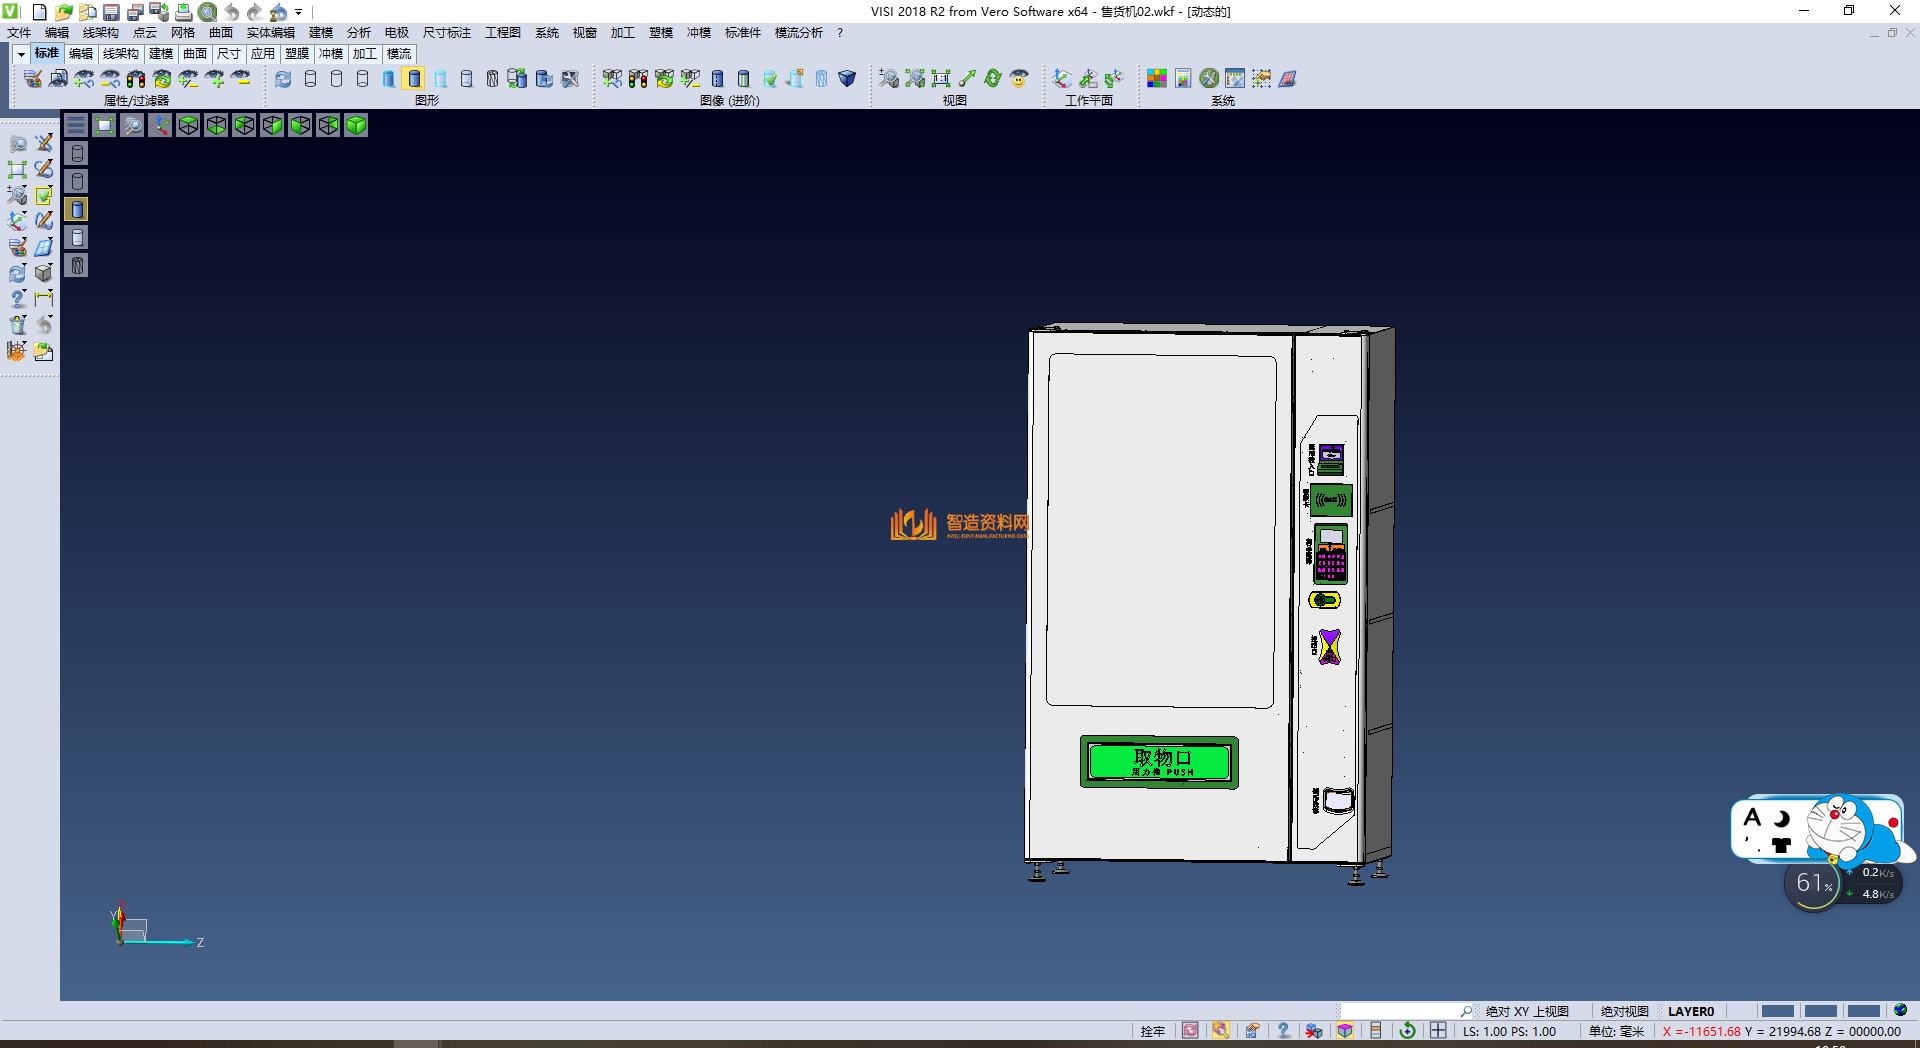The image size is (1920, 1048).
Task: Click the smiley eye view icon
Action: point(1019,79)
